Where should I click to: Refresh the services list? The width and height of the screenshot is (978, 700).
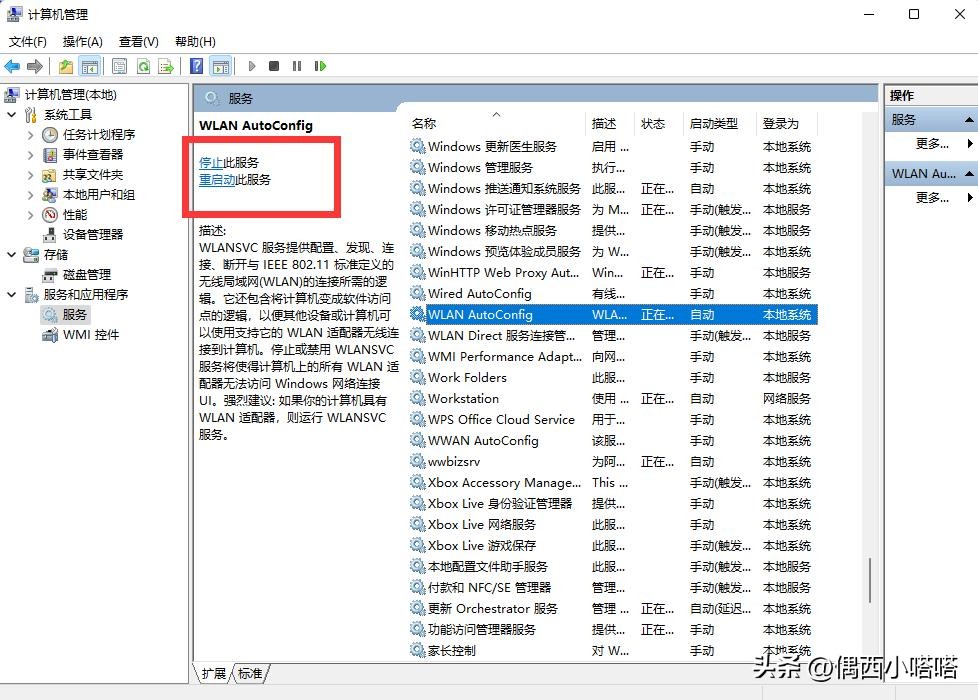[x=142, y=66]
